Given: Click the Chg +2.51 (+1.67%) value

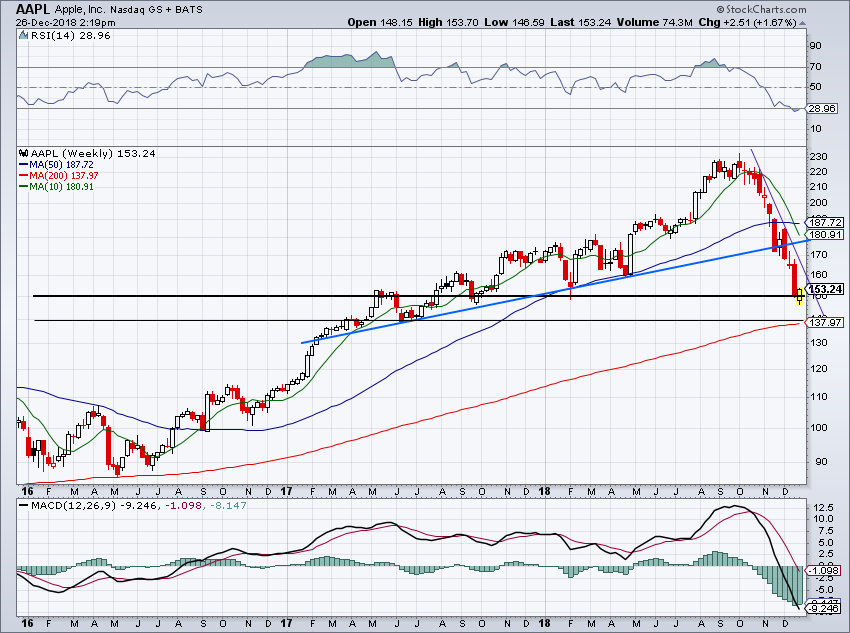Looking at the screenshot, I should click(x=746, y=22).
